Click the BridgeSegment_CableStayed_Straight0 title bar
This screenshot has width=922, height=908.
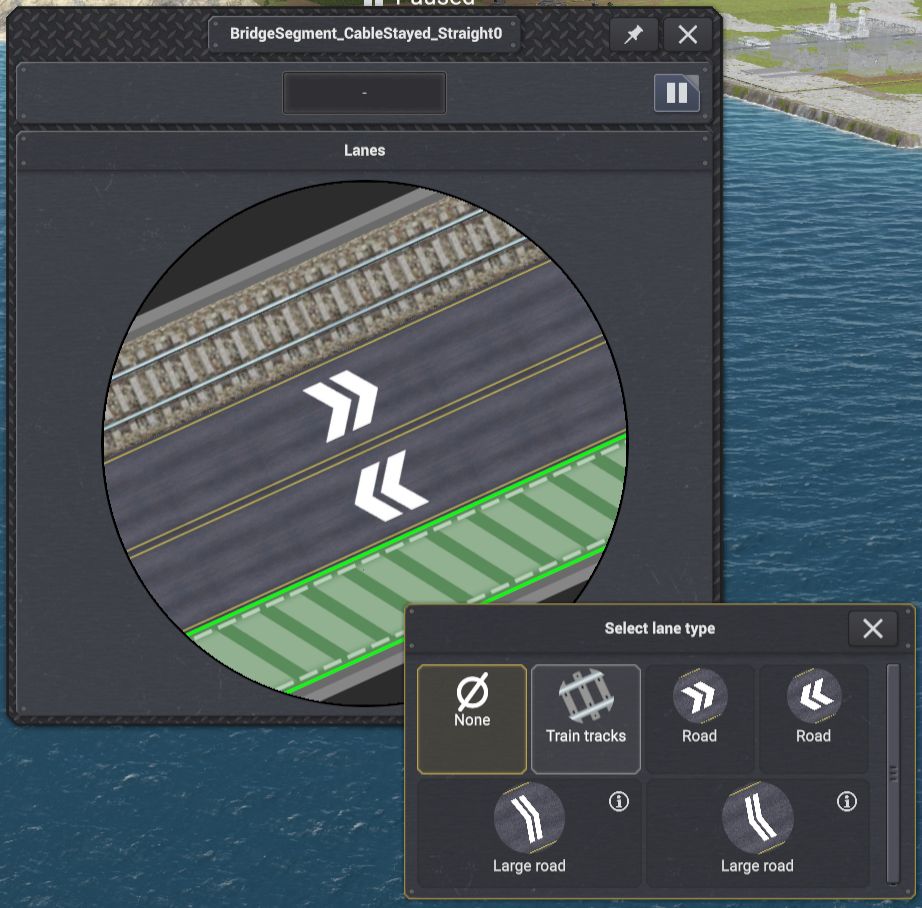click(x=364, y=34)
